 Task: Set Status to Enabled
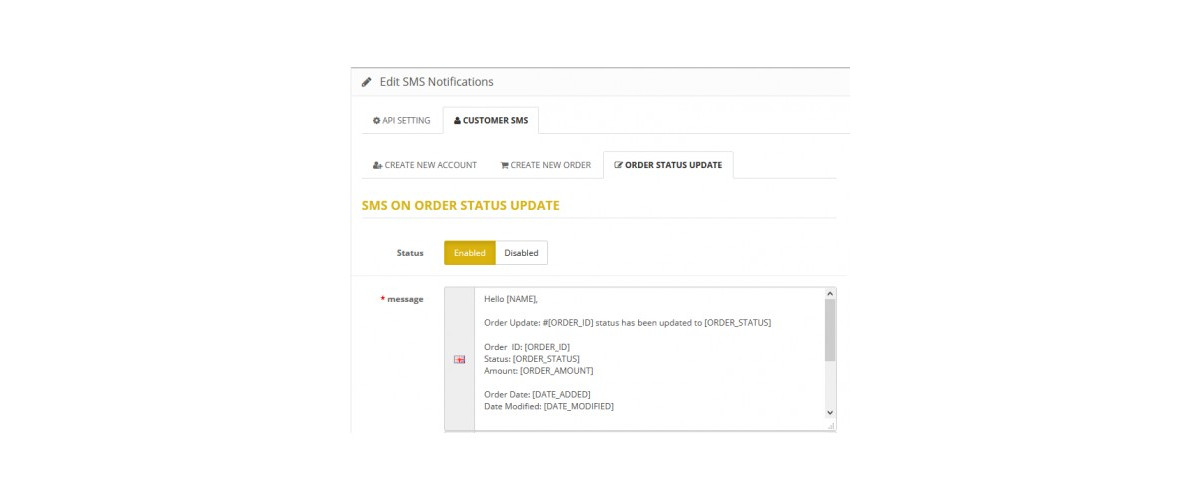click(x=470, y=253)
